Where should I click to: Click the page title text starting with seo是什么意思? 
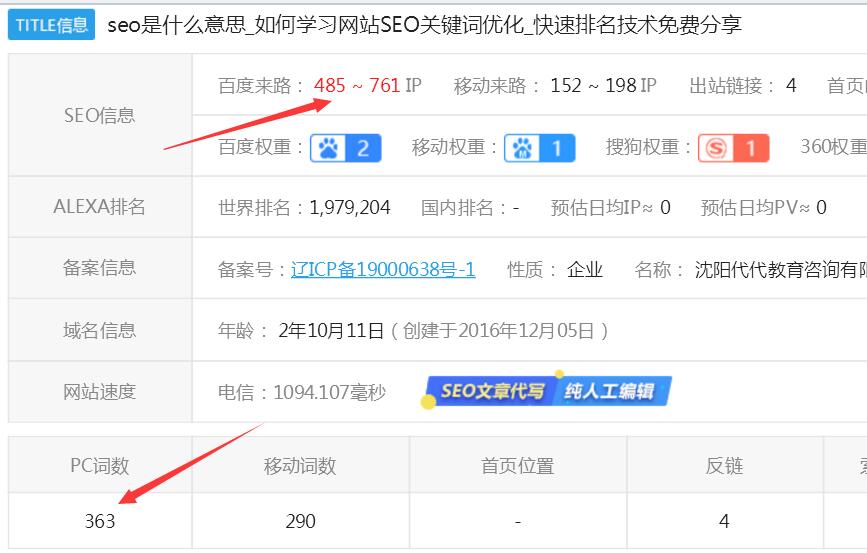tap(424, 24)
